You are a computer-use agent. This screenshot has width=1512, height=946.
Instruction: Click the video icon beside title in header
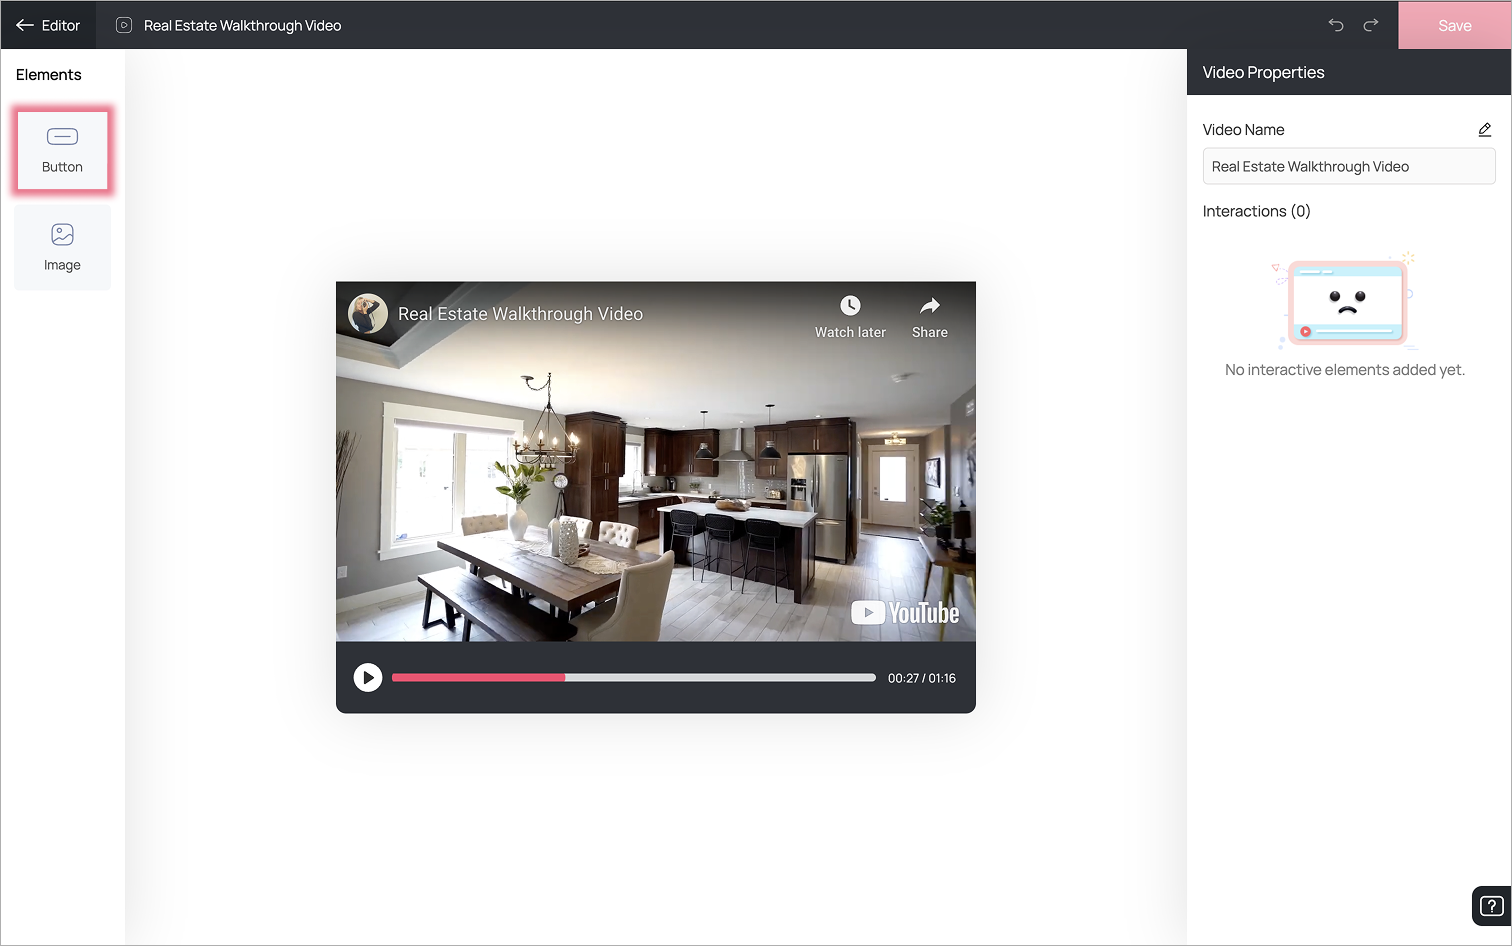(124, 25)
